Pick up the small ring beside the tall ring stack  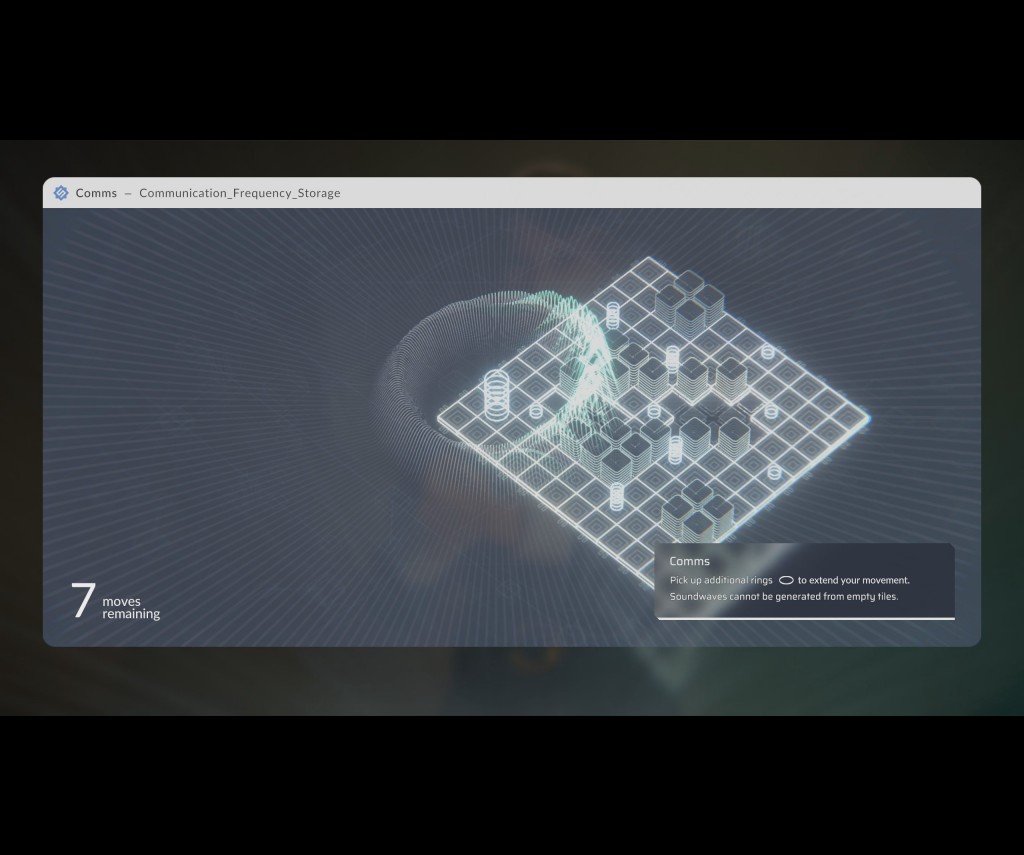[x=536, y=411]
